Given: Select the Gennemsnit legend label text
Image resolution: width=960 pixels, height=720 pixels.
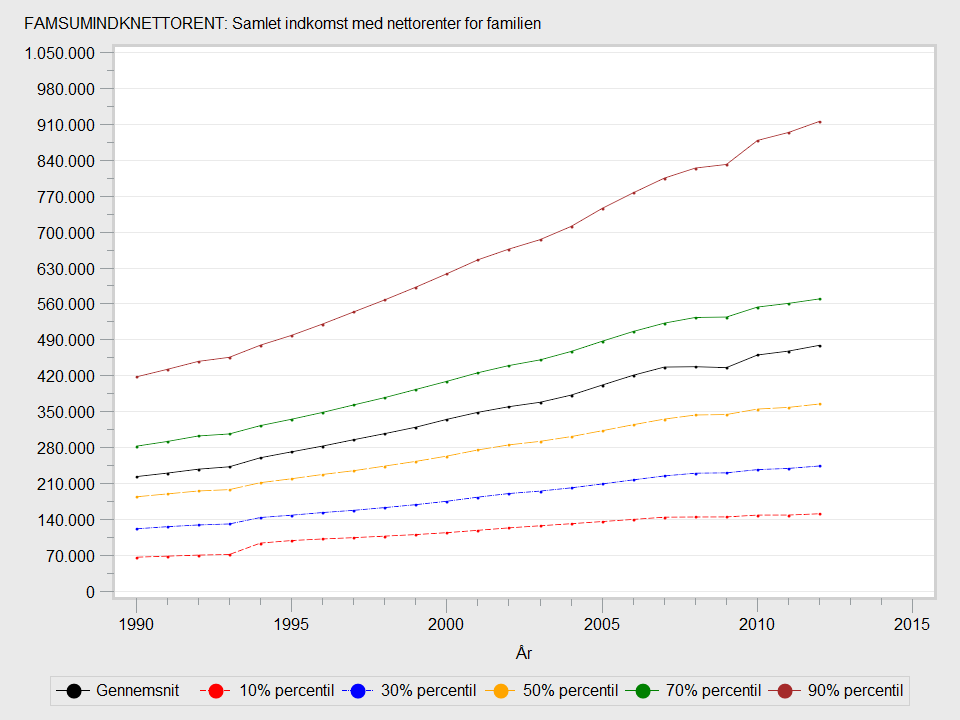Looking at the screenshot, I should click(x=136, y=690).
